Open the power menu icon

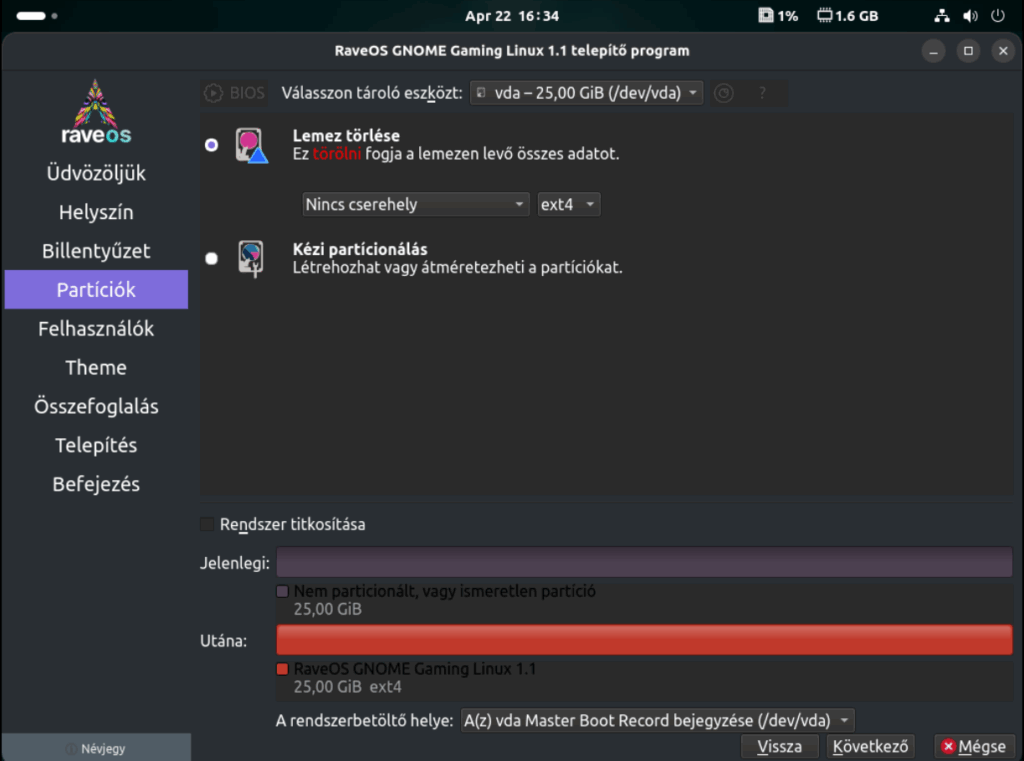pos(998,16)
